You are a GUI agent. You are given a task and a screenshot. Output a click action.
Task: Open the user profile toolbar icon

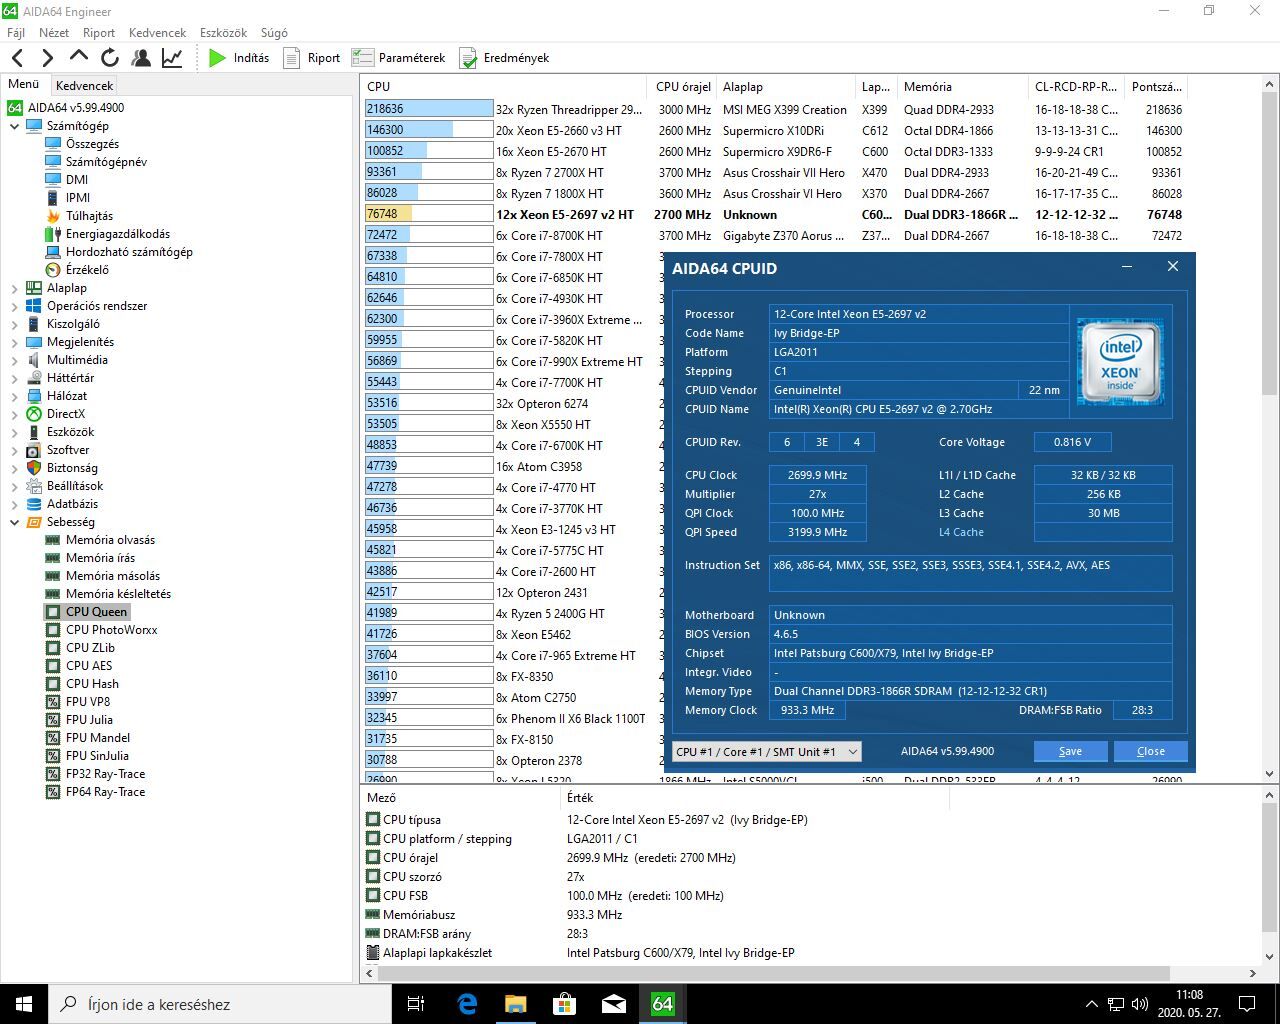point(141,58)
